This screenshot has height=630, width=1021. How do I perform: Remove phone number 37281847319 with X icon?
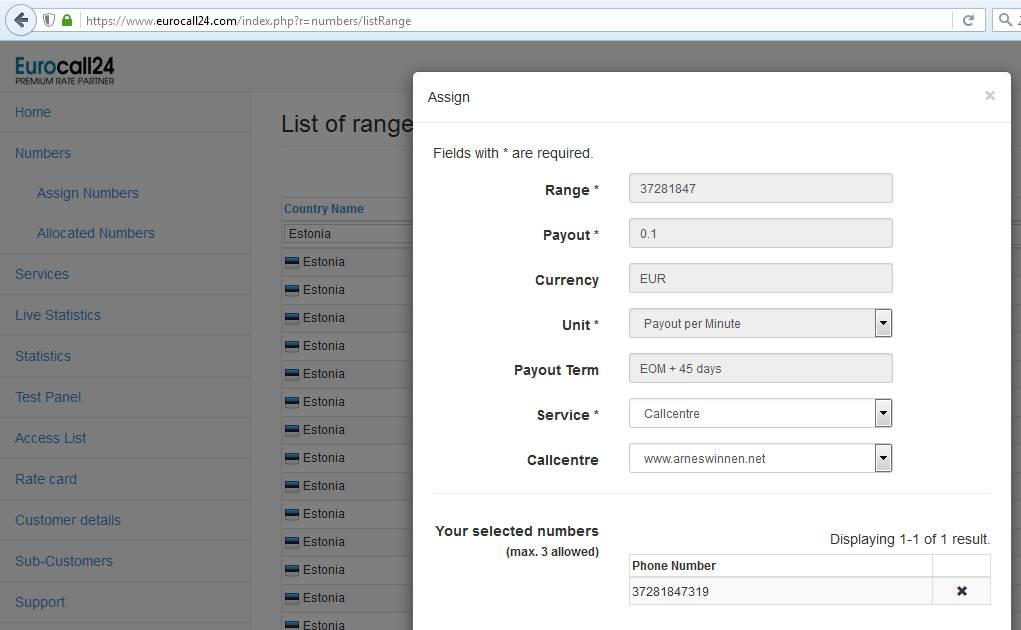click(x=961, y=591)
